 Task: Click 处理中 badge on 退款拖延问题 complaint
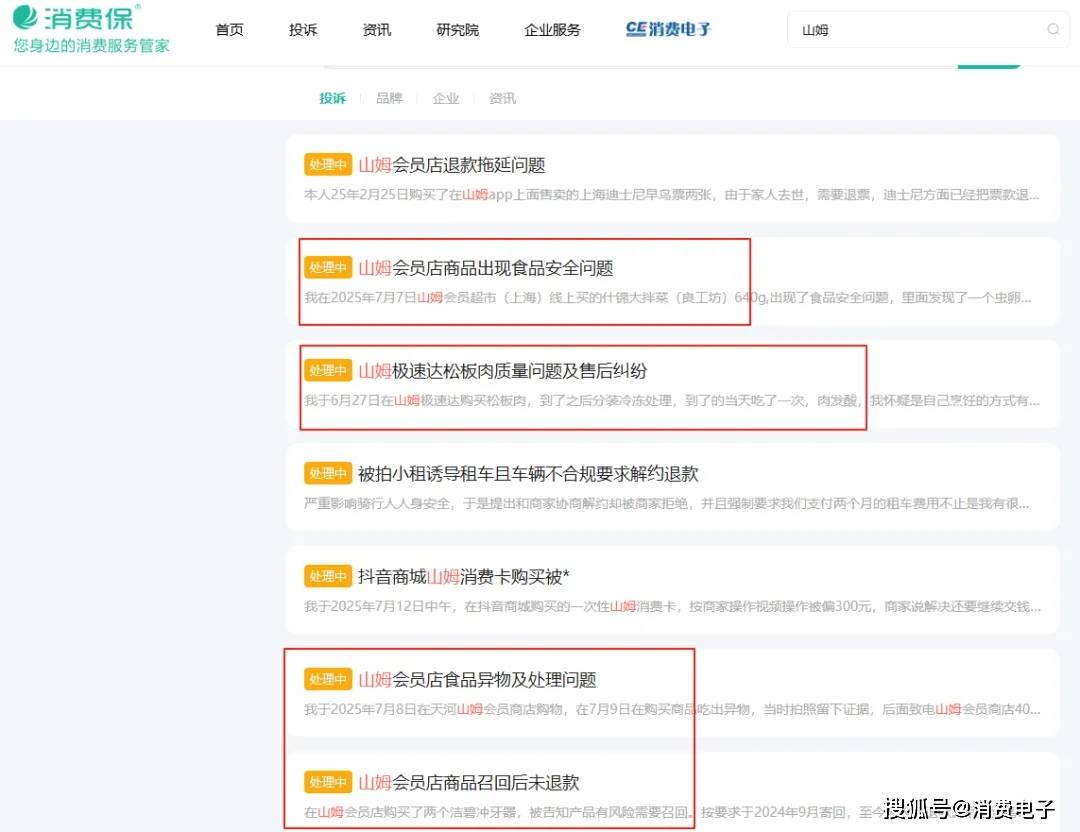[x=328, y=165]
